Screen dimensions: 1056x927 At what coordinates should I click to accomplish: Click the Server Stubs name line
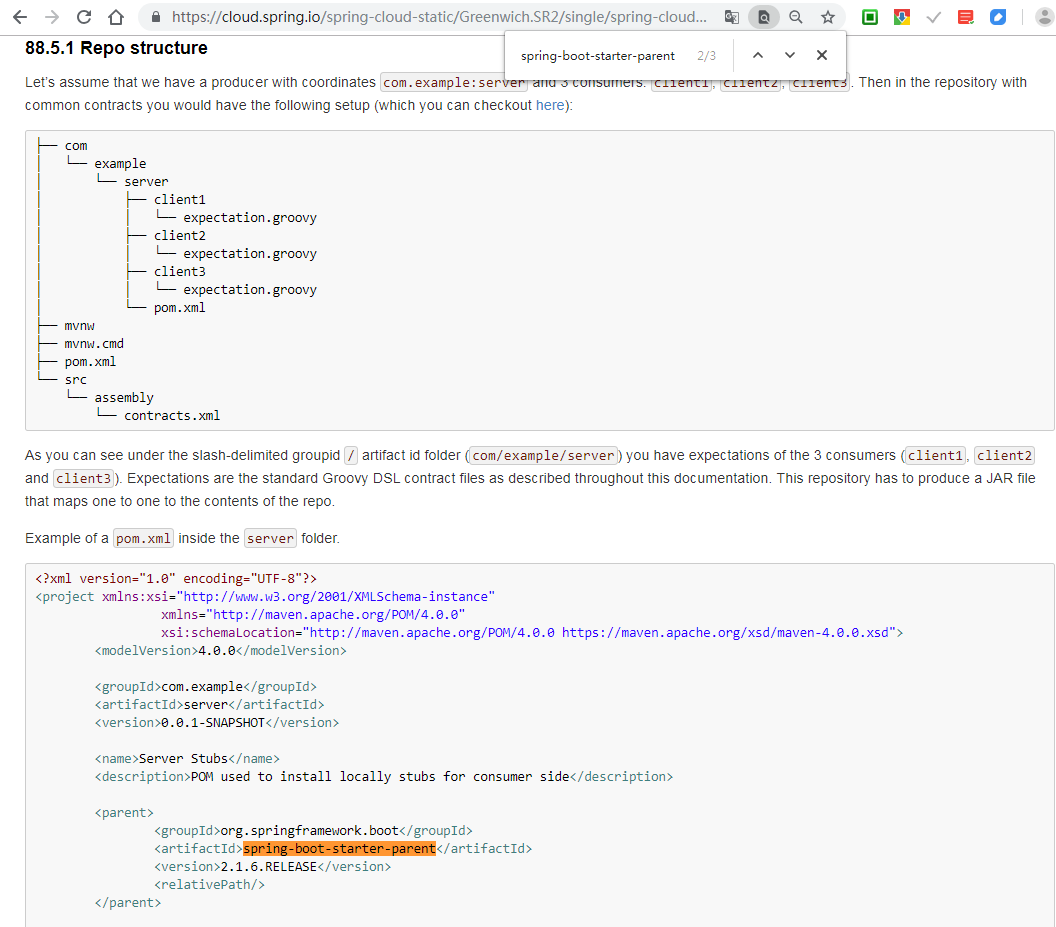pos(187,759)
